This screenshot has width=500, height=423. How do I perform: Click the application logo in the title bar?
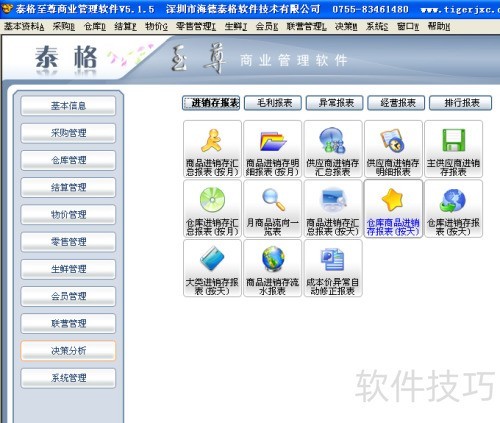pyautogui.click(x=6, y=8)
